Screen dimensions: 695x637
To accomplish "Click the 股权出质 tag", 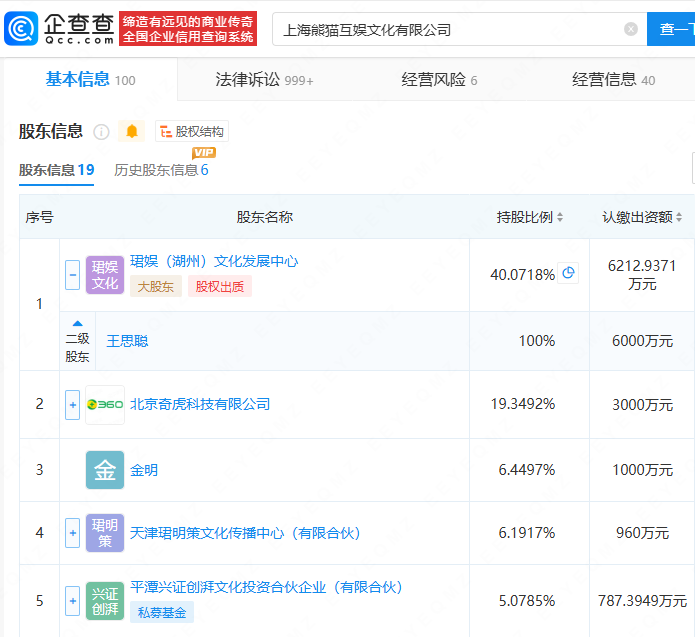I will [220, 286].
